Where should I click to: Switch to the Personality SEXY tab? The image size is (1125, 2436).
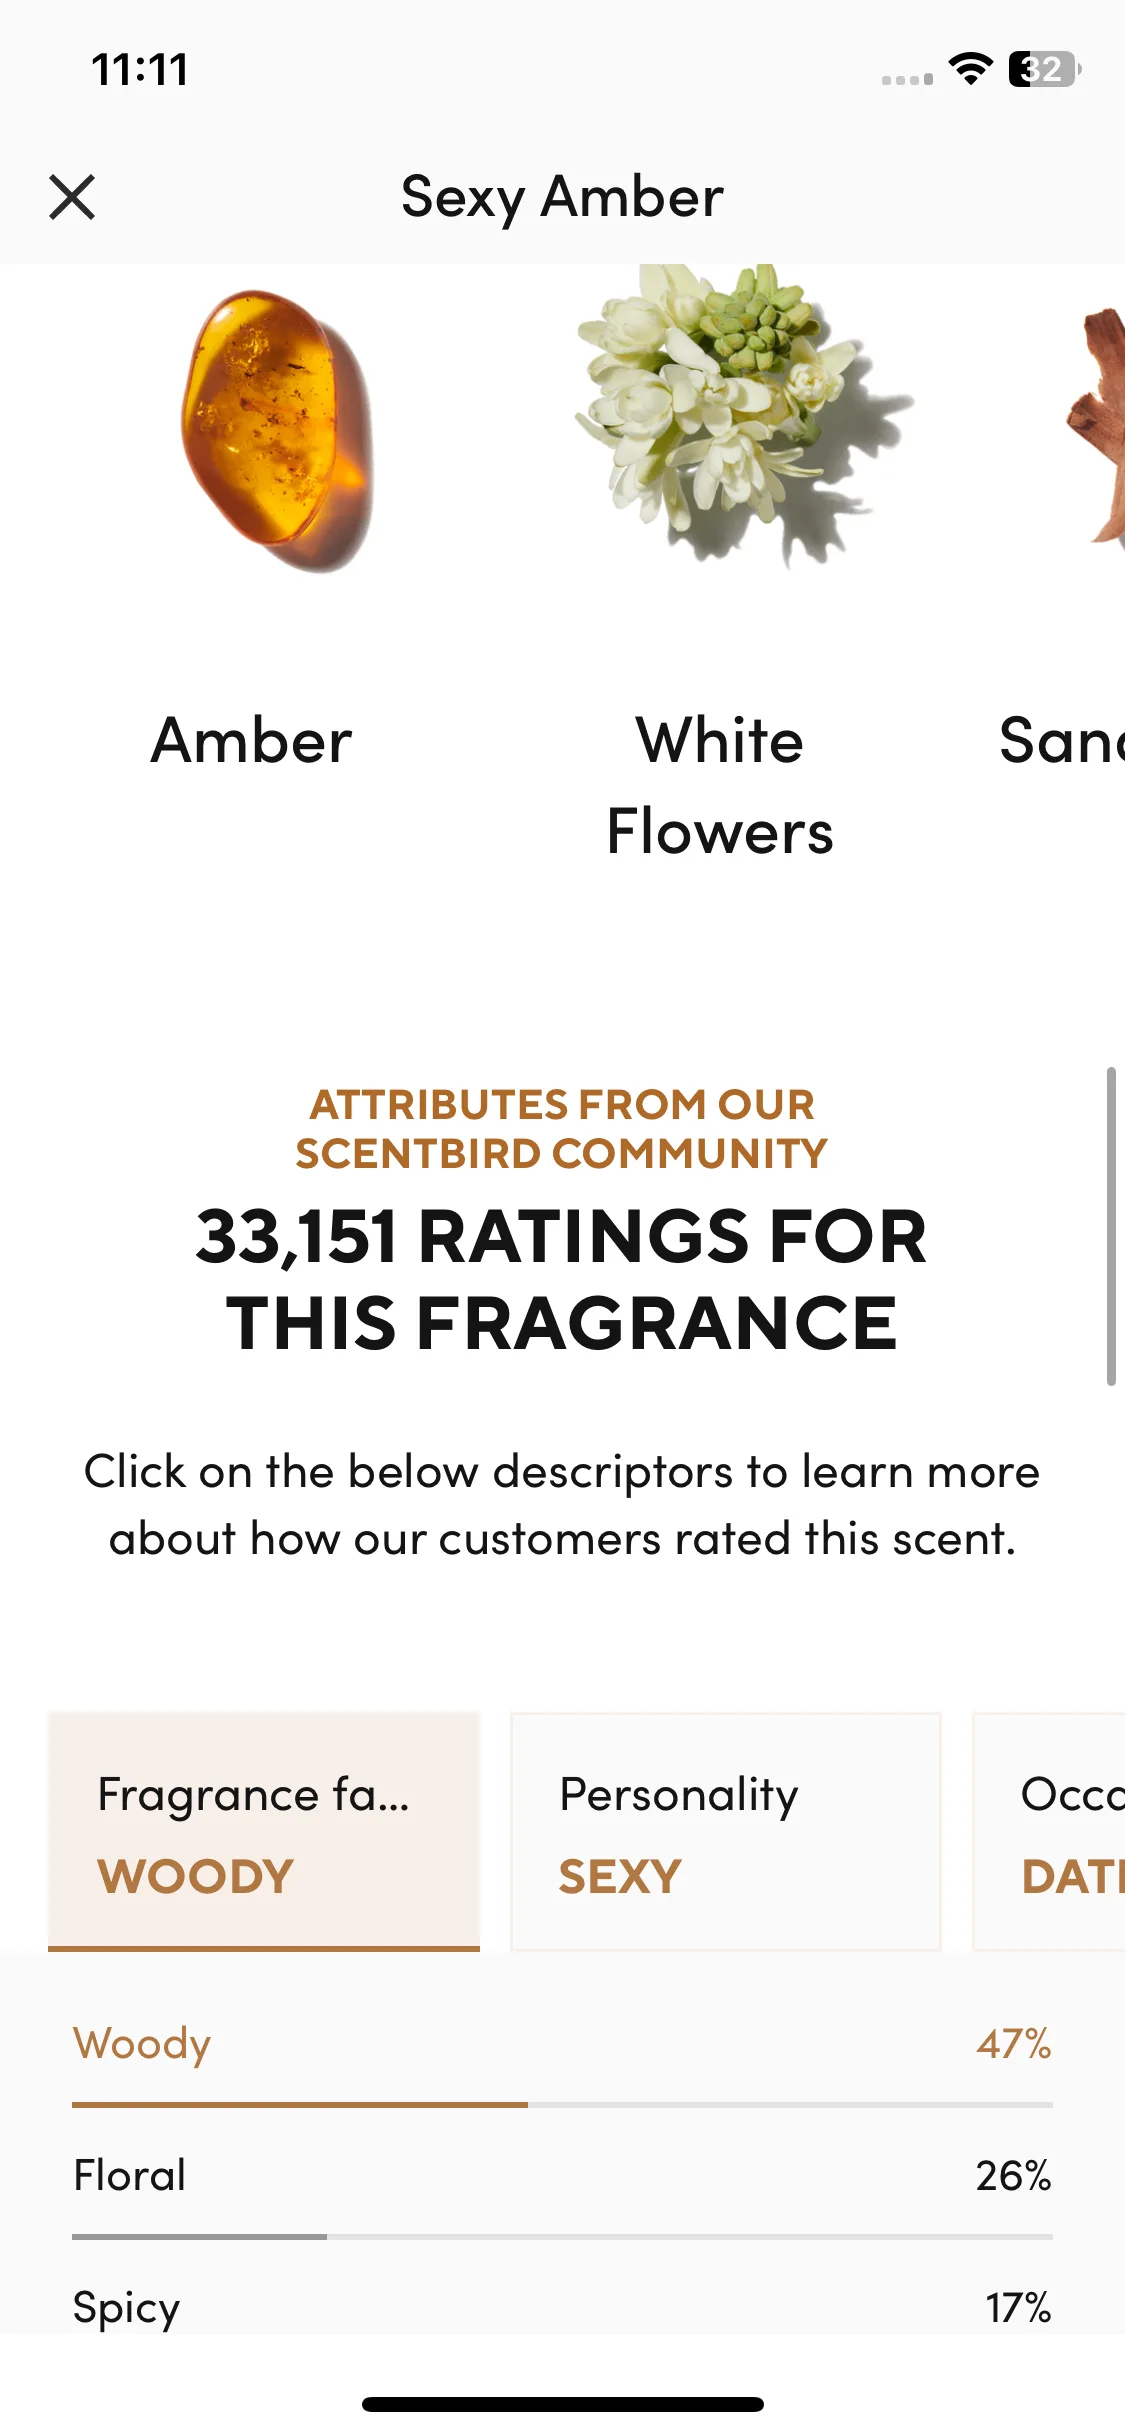click(726, 1831)
